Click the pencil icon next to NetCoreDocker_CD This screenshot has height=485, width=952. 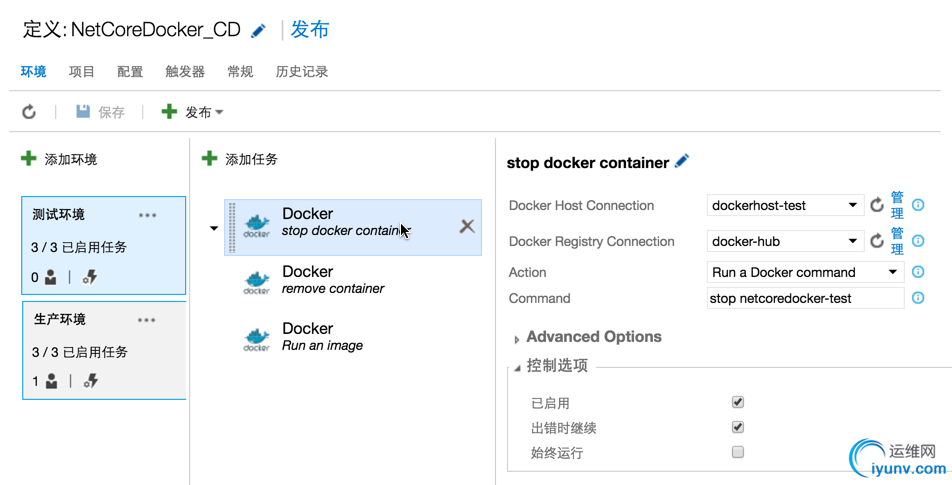(x=258, y=31)
